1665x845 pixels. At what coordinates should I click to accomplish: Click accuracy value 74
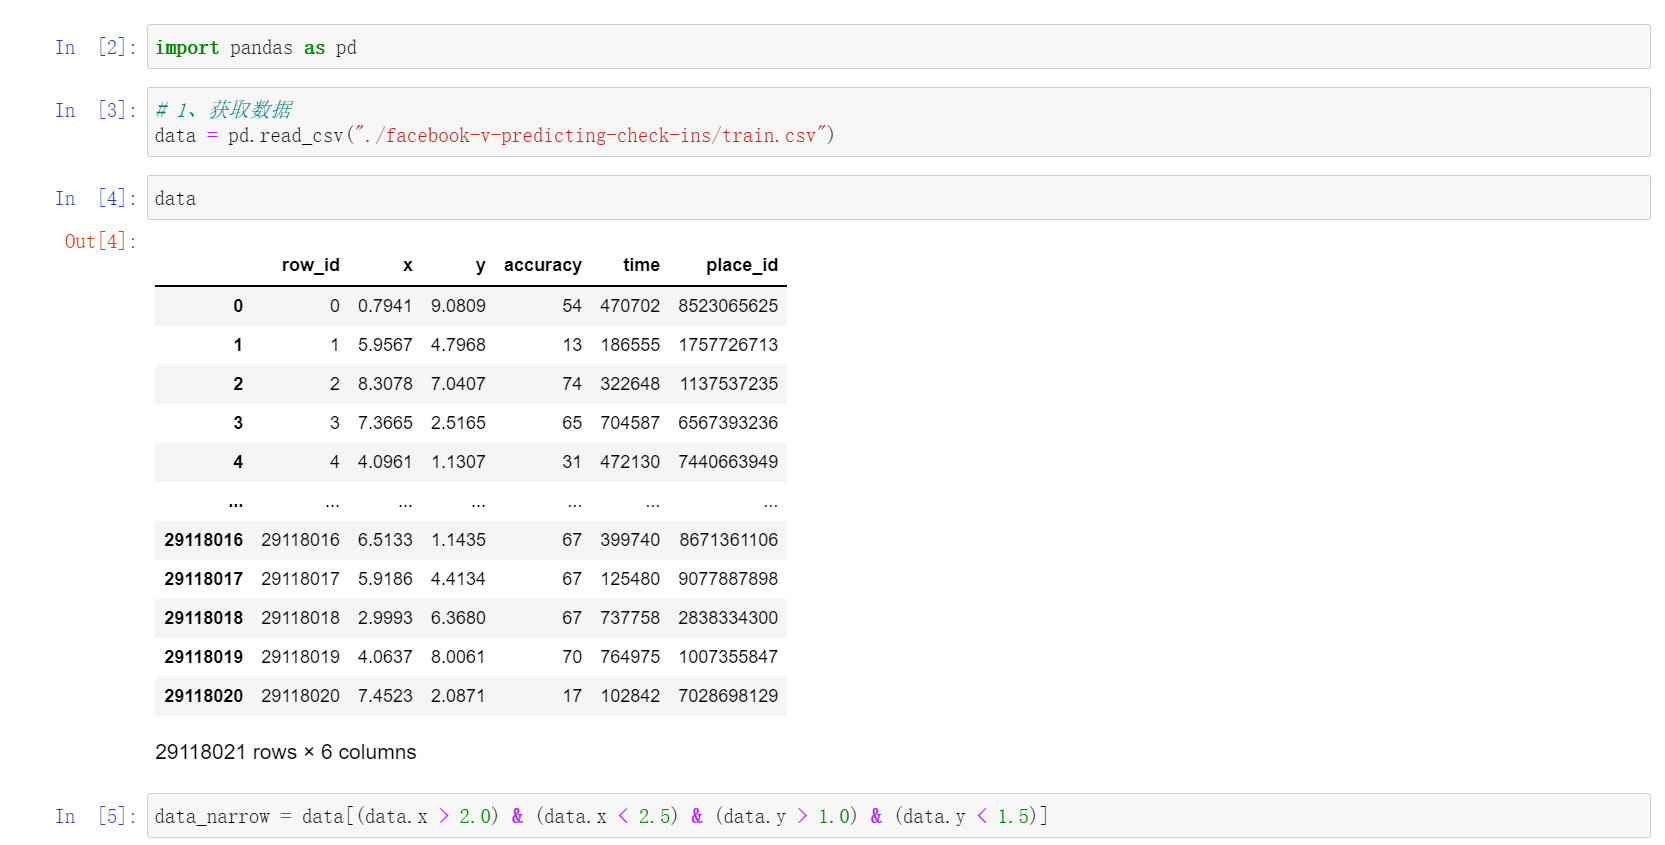pos(572,384)
